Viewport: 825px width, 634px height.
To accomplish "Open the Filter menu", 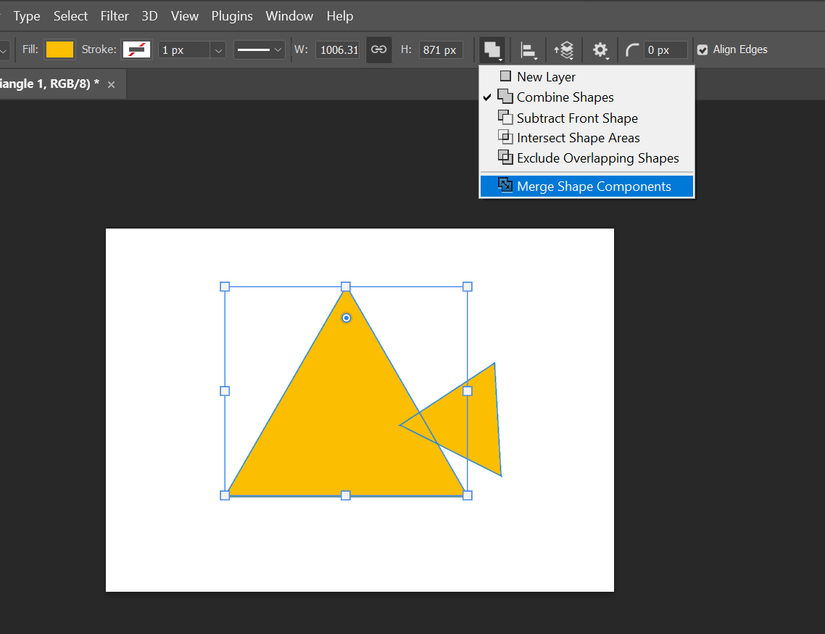I will click(x=114, y=15).
